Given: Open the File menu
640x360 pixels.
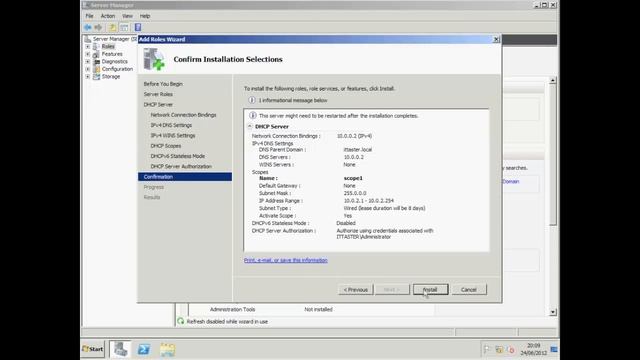Looking at the screenshot, I should pyautogui.click(x=89, y=16).
